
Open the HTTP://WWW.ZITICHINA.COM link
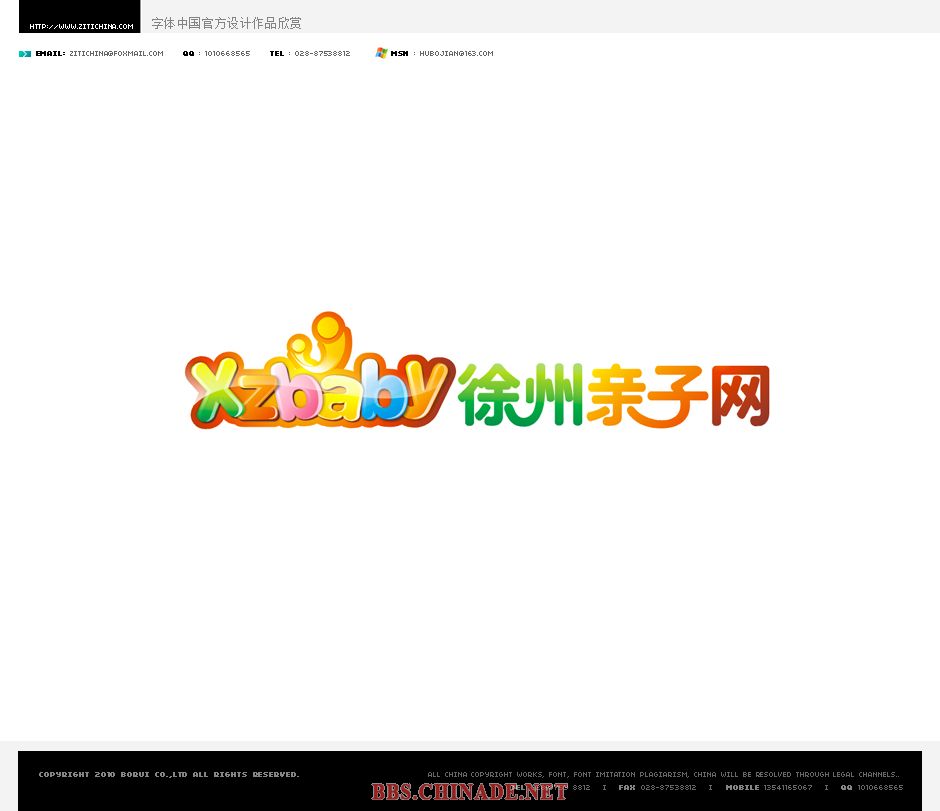pyautogui.click(x=82, y=26)
